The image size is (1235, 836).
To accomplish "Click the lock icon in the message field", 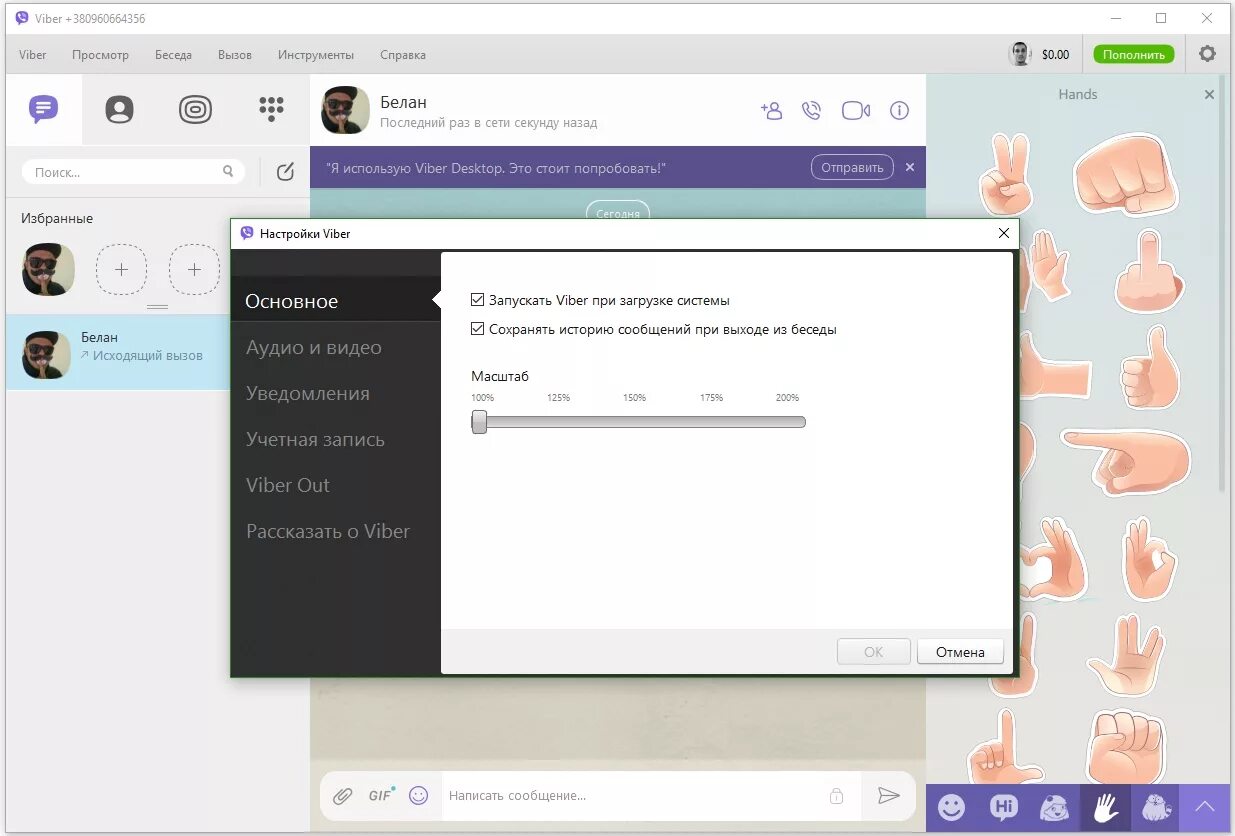I will tap(836, 796).
